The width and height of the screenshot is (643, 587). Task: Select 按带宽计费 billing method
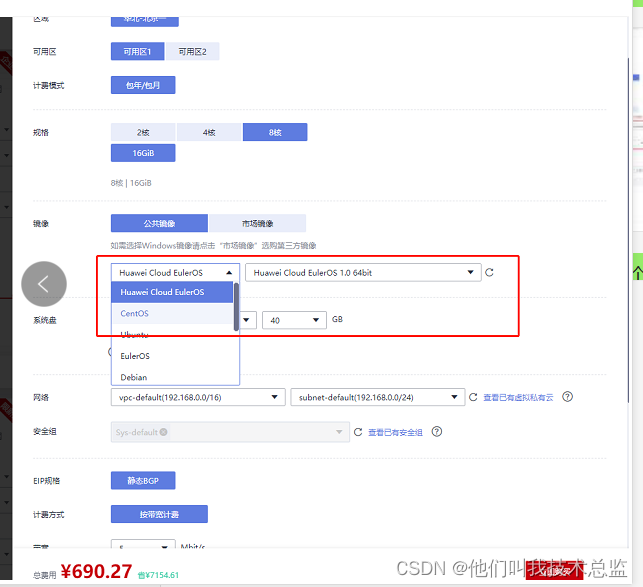(159, 514)
